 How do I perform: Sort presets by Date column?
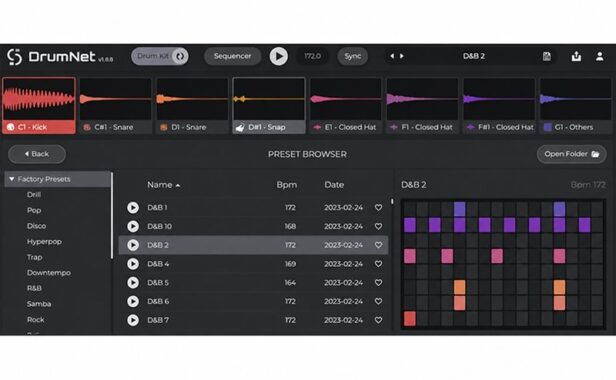click(334, 185)
